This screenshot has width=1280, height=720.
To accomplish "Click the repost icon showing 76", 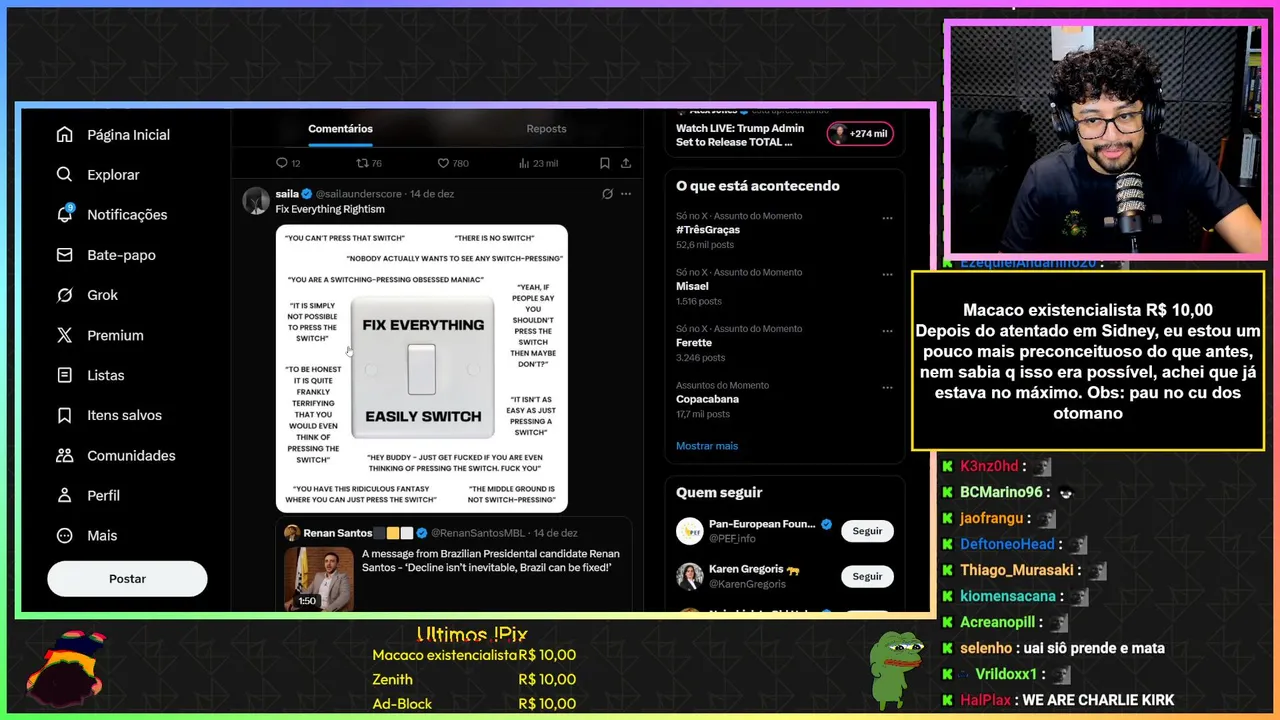I will click(x=363, y=163).
